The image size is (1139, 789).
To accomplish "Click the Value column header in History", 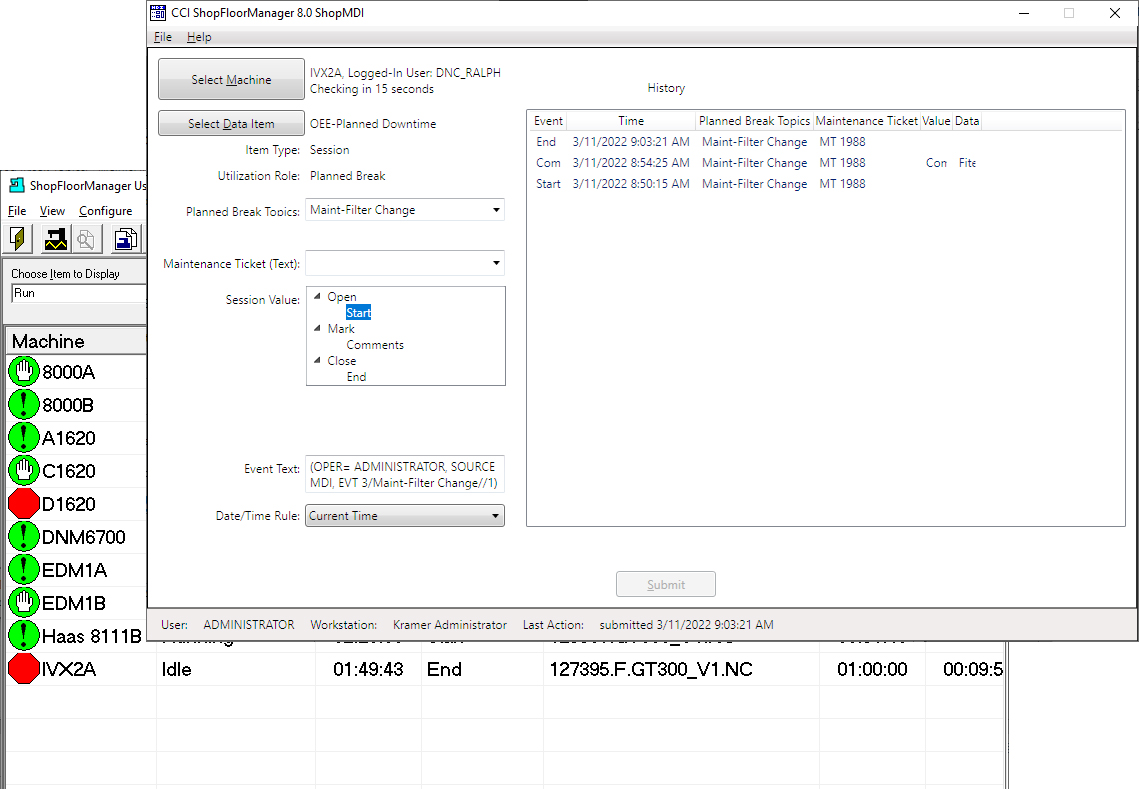I will click(936, 121).
